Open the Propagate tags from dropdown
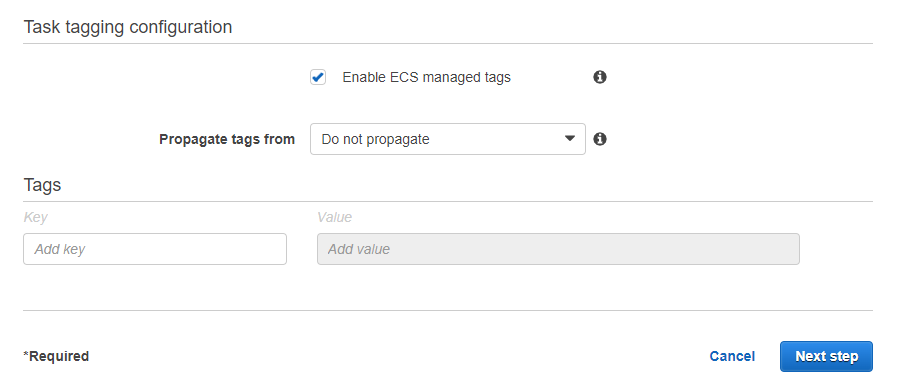Screen dimensions: 915x382 click(x=448, y=139)
